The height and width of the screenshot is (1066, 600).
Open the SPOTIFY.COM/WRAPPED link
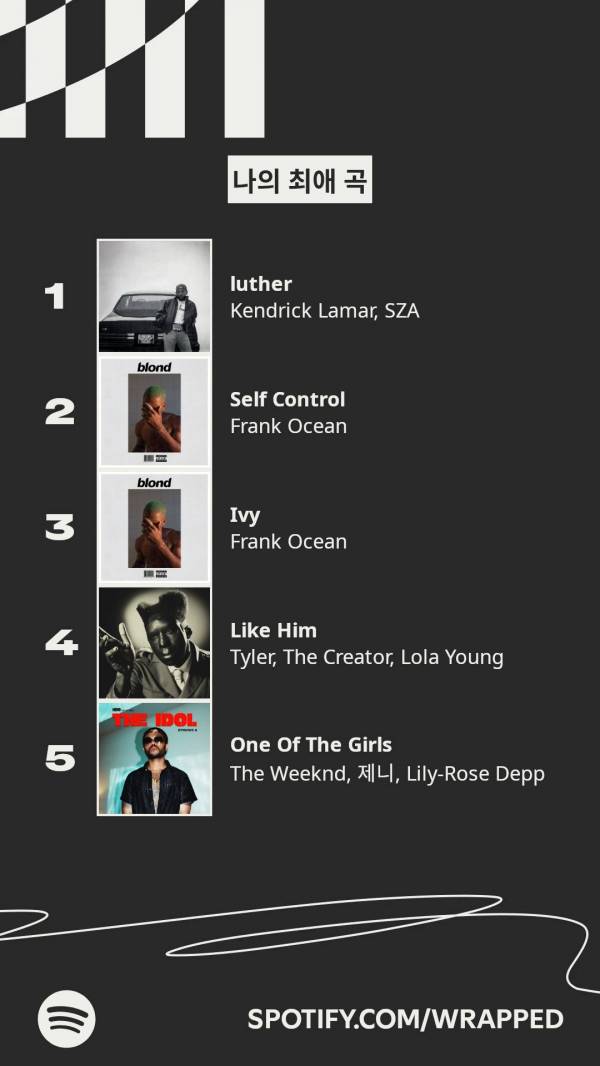pyautogui.click(x=405, y=1019)
